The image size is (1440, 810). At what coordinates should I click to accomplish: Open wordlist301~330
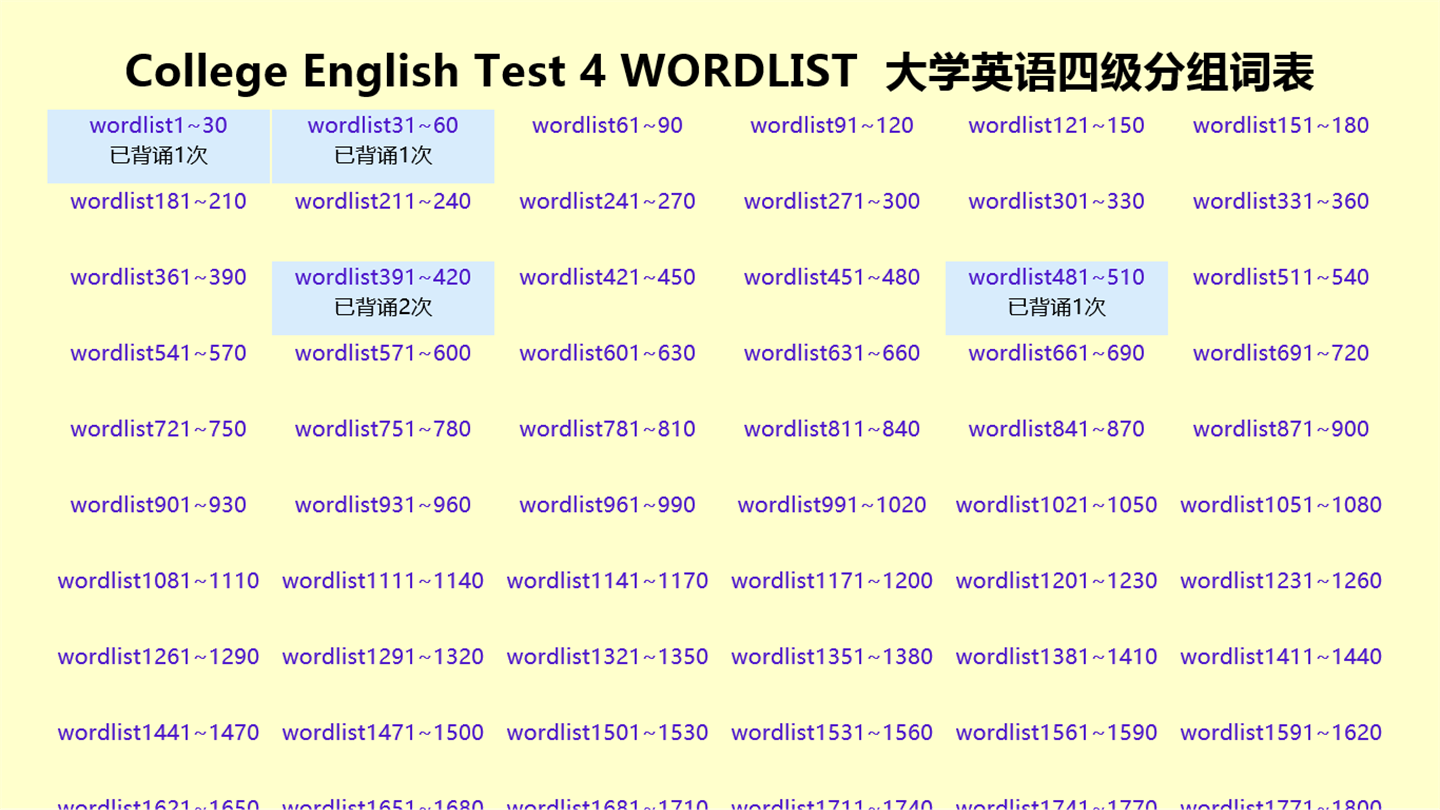click(1056, 201)
